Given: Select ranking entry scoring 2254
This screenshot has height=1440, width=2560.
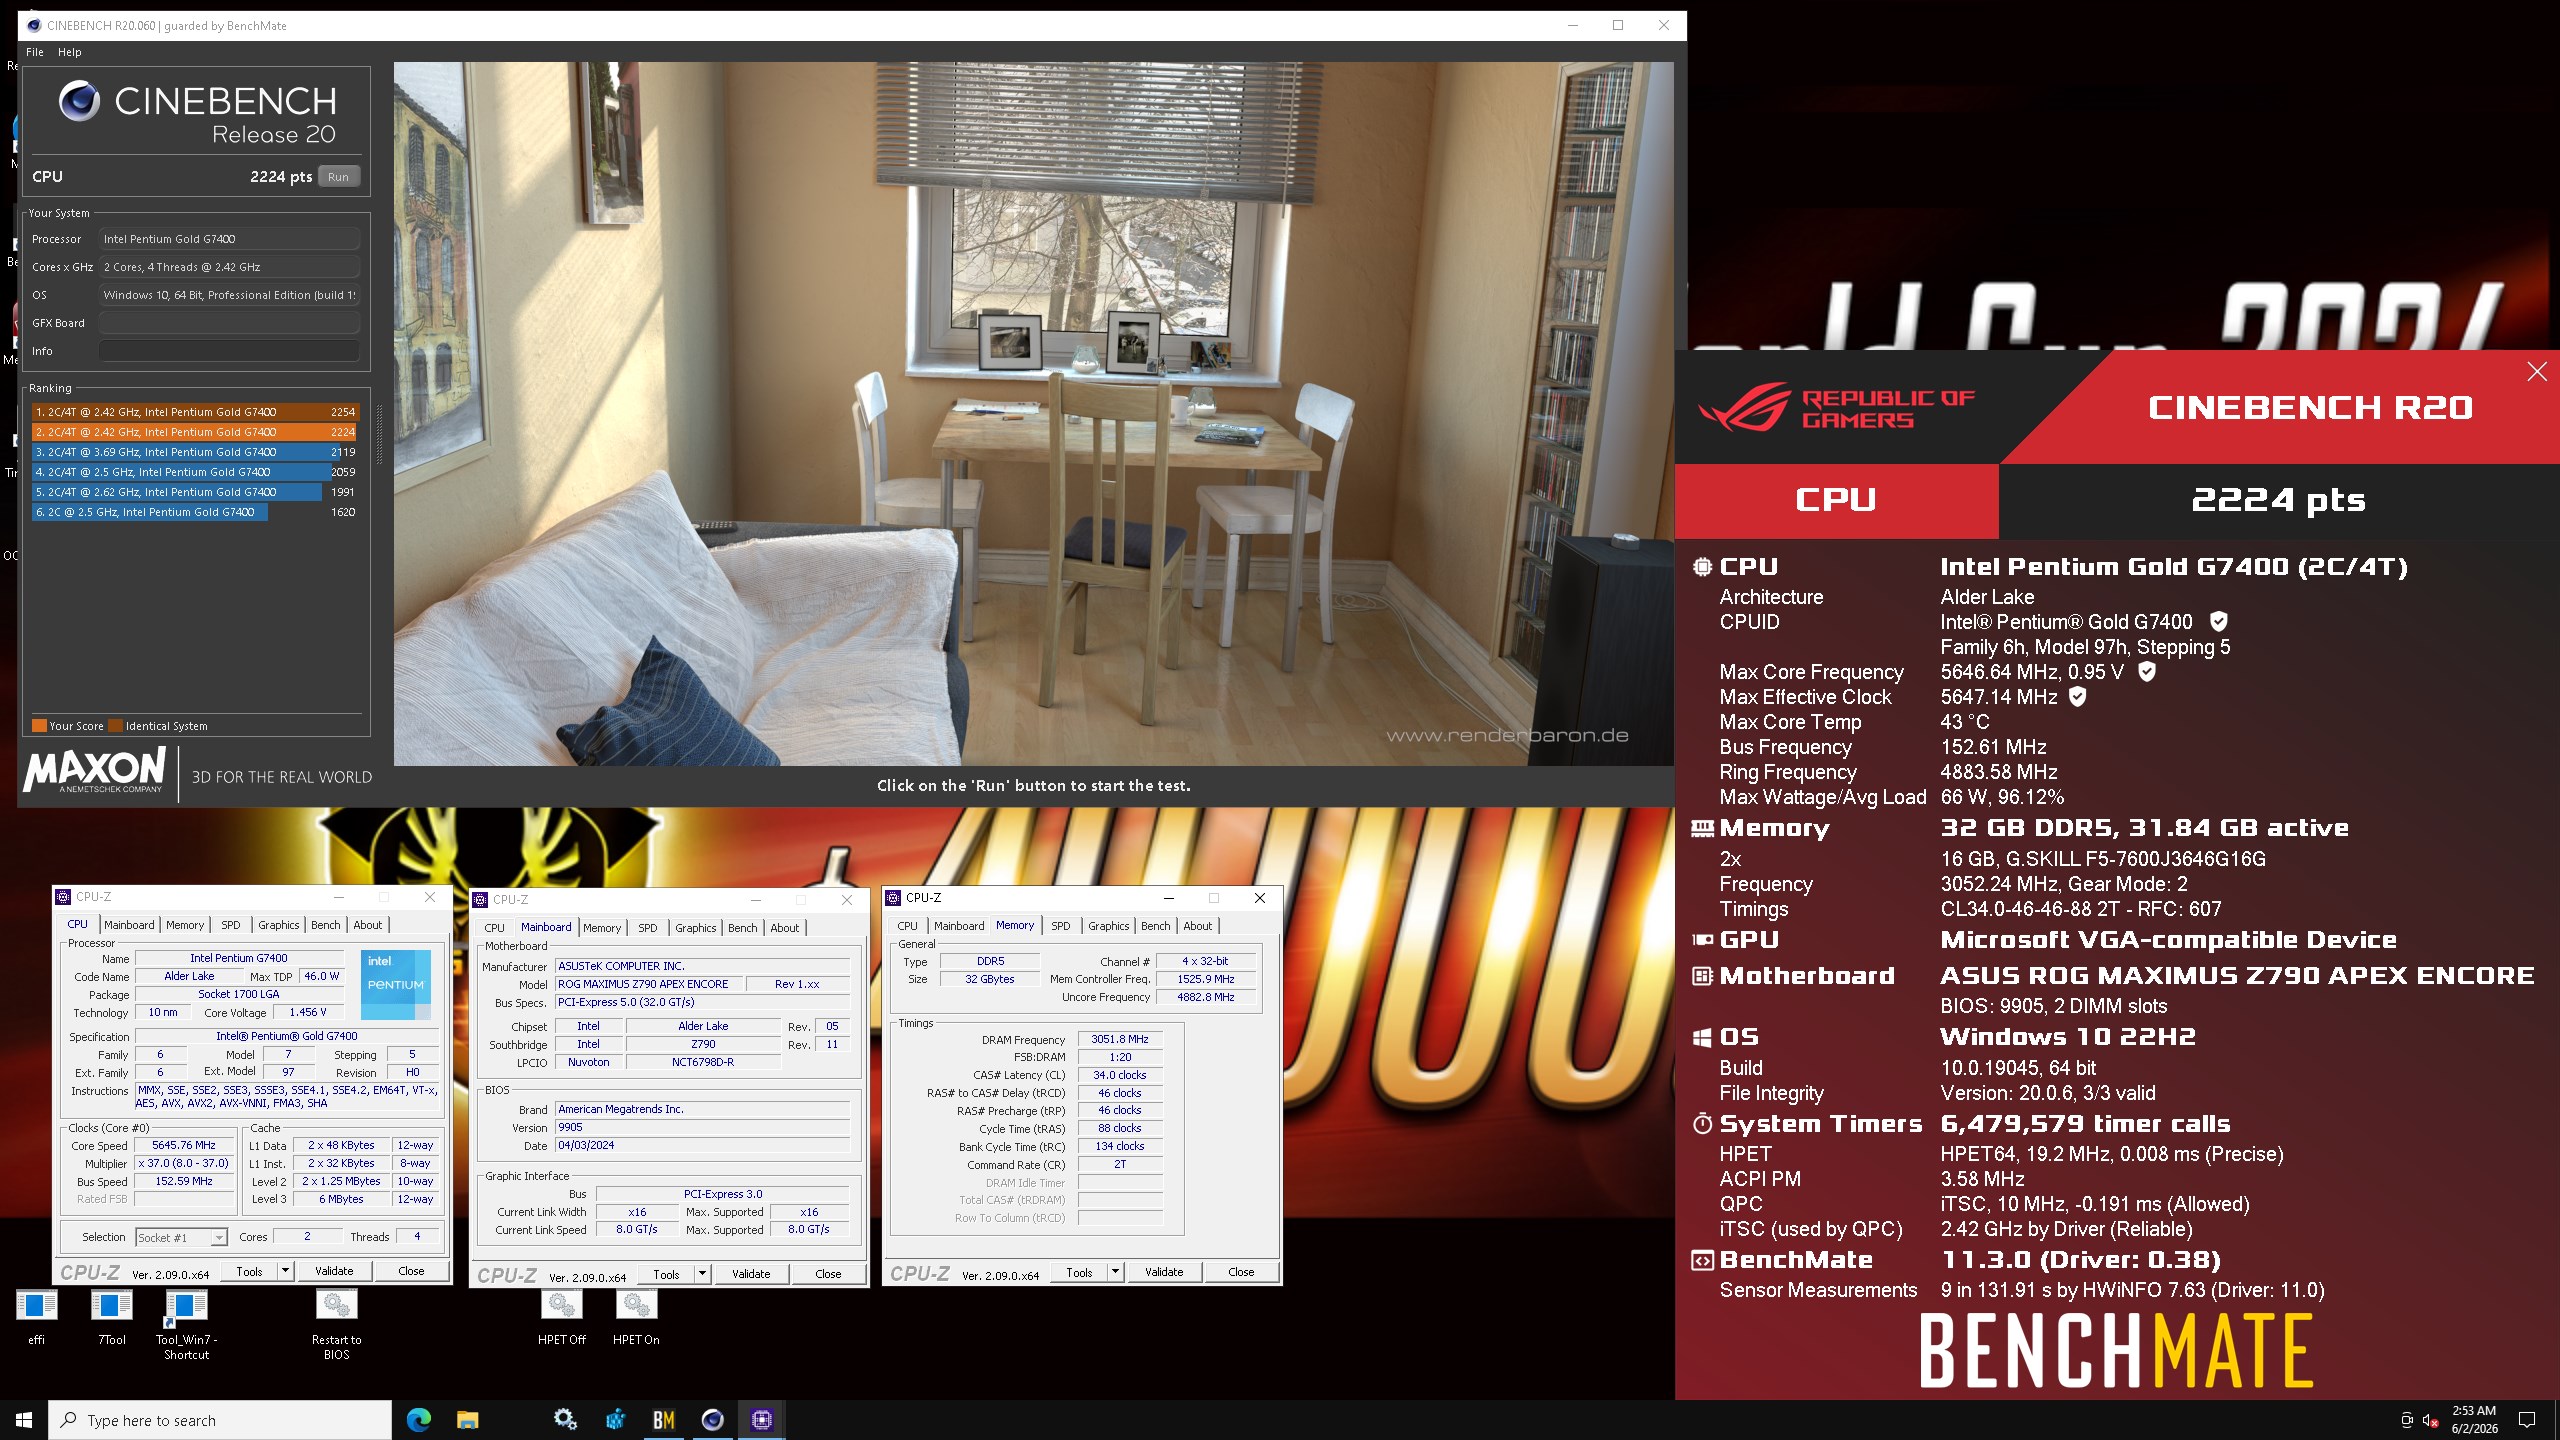Looking at the screenshot, I should (195, 412).
